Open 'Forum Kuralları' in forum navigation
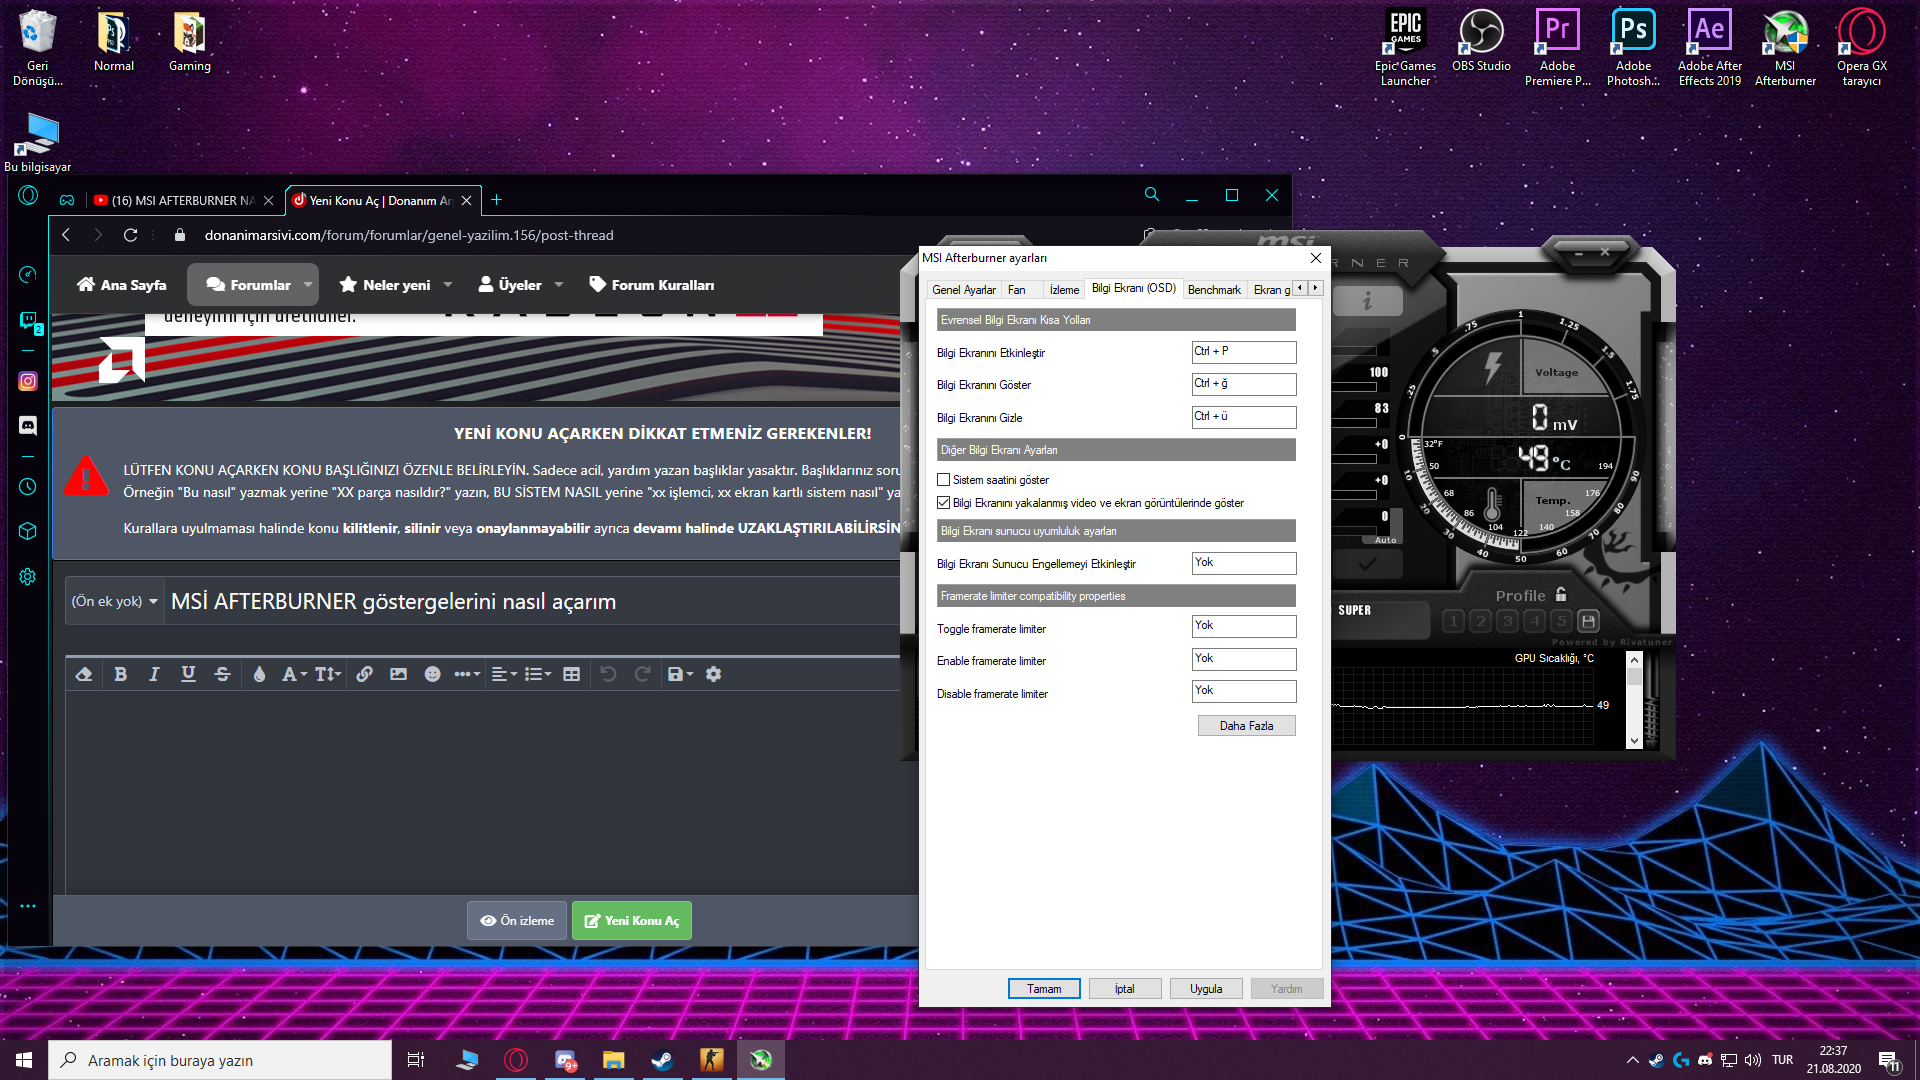 pyautogui.click(x=652, y=285)
